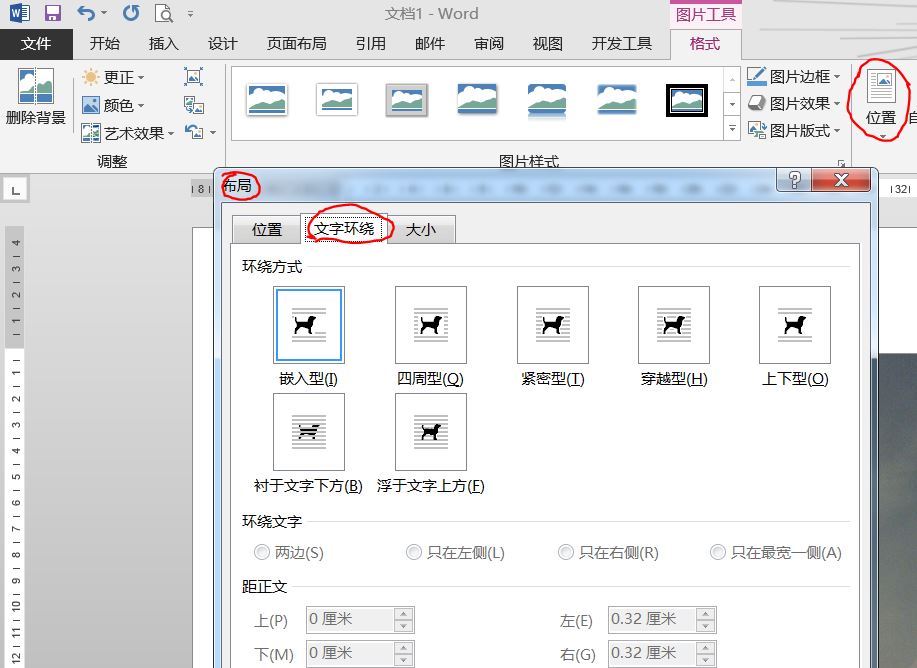
Task: Click the dialog Help question mark button
Action: (x=794, y=180)
